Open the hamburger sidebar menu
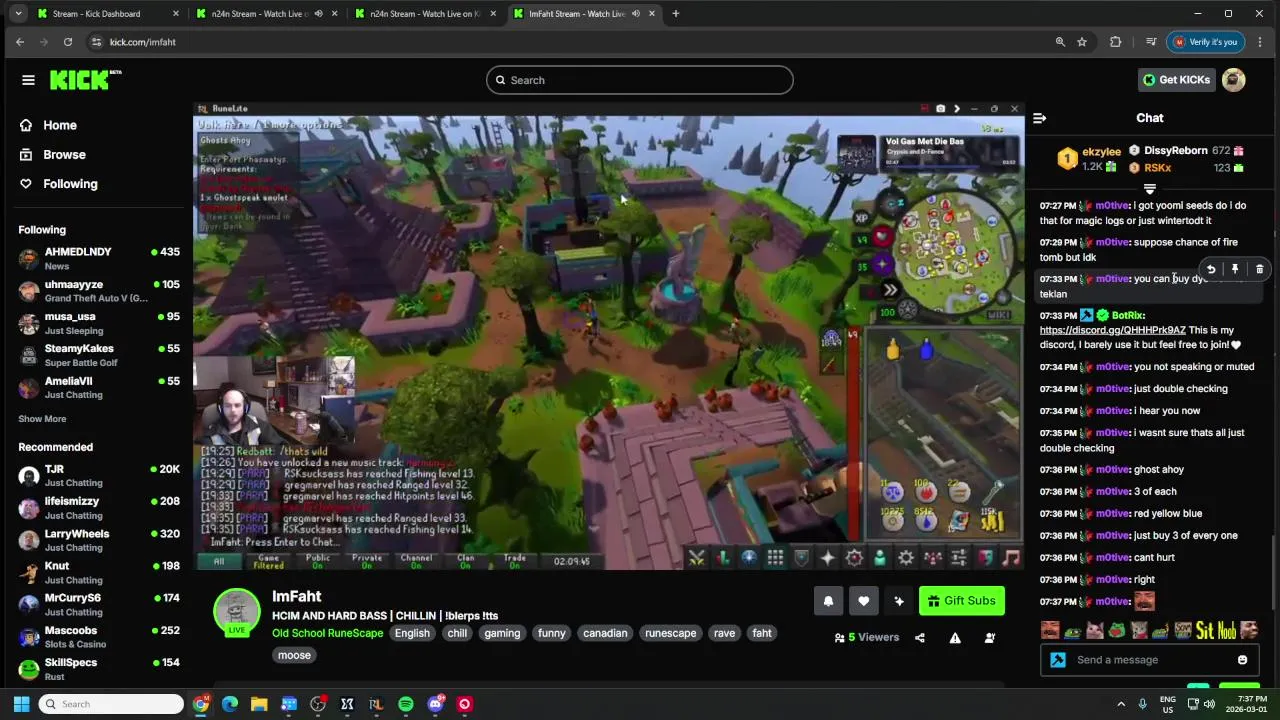 [28, 80]
